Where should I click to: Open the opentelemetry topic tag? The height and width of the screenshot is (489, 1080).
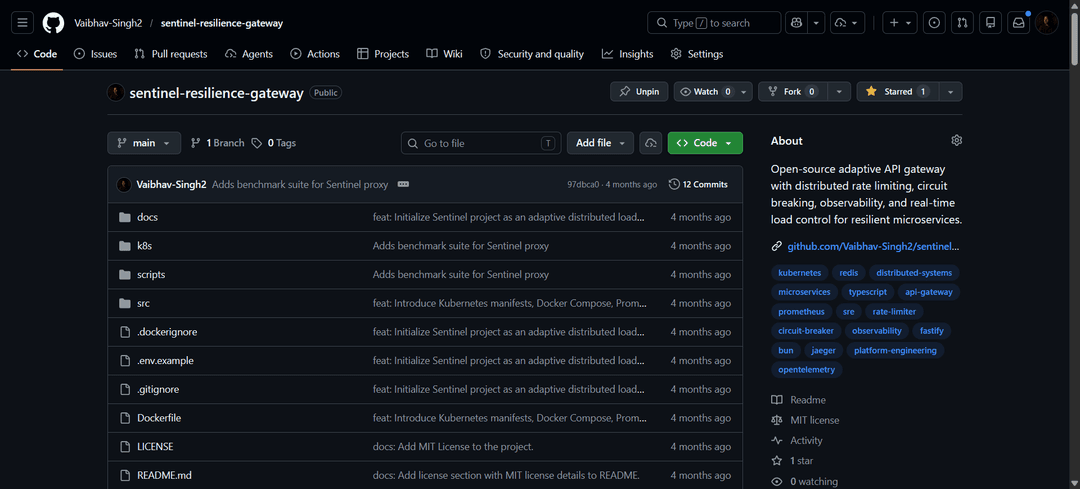[807, 370]
